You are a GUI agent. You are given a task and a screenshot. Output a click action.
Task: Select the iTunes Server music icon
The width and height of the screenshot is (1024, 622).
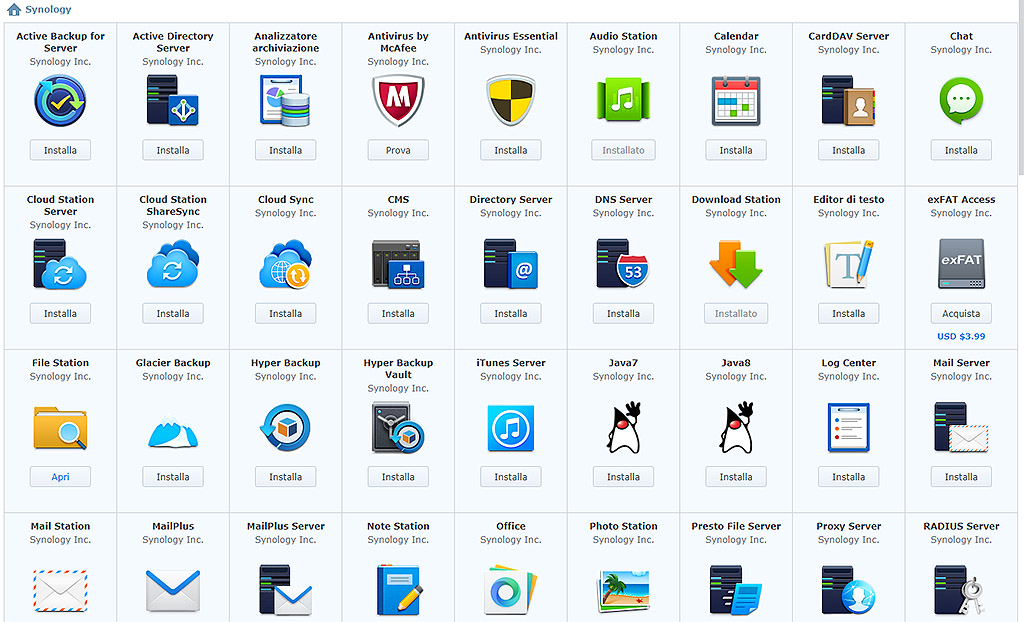(511, 428)
